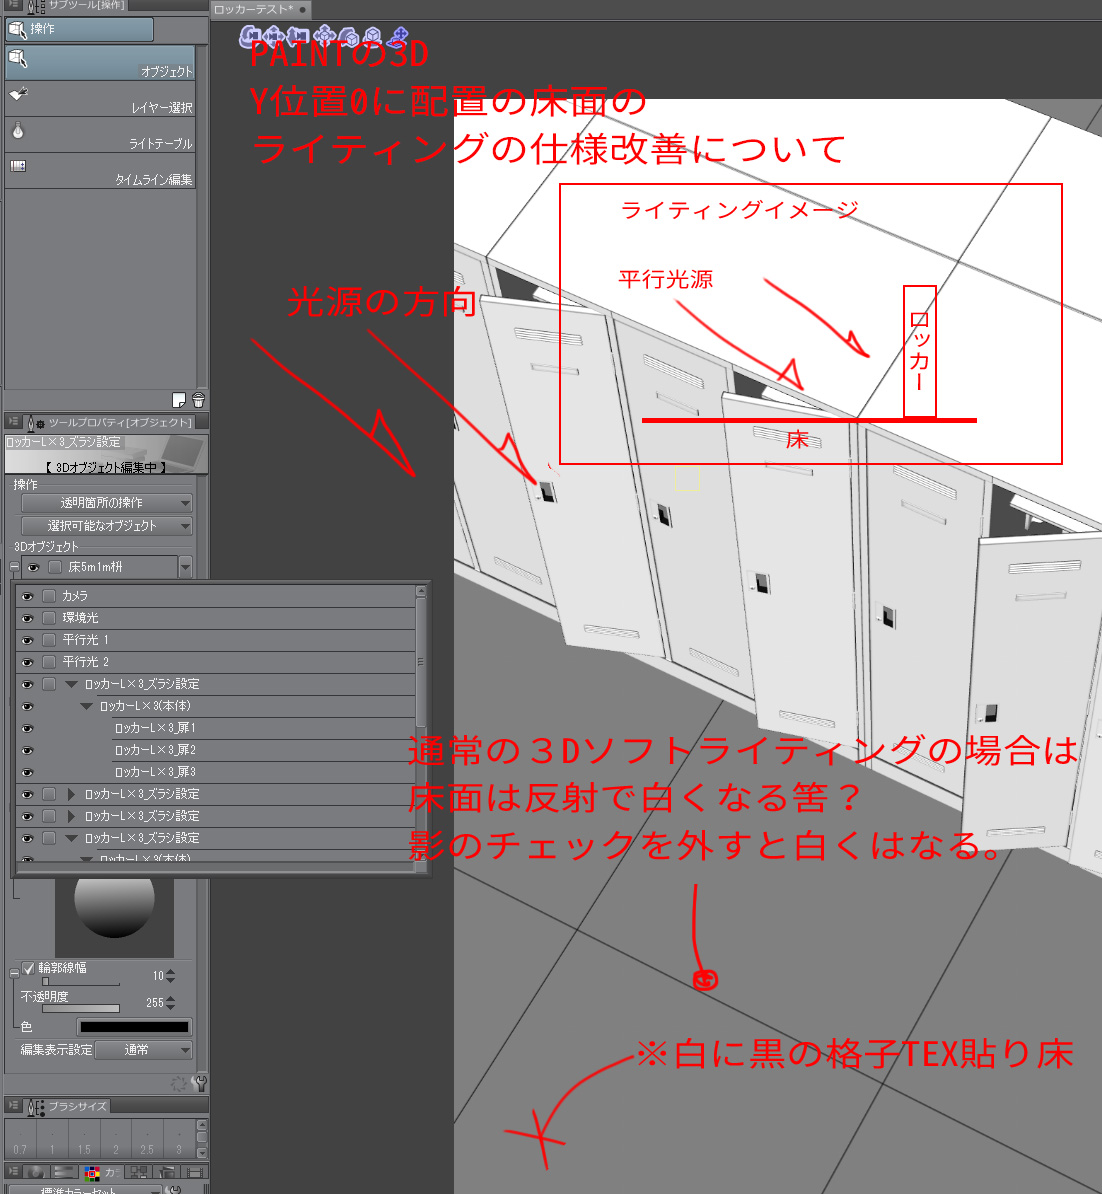This screenshot has height=1194, width=1102.
Task: Select ロッカーL×3_扉2 in the object list
Action: [155, 750]
